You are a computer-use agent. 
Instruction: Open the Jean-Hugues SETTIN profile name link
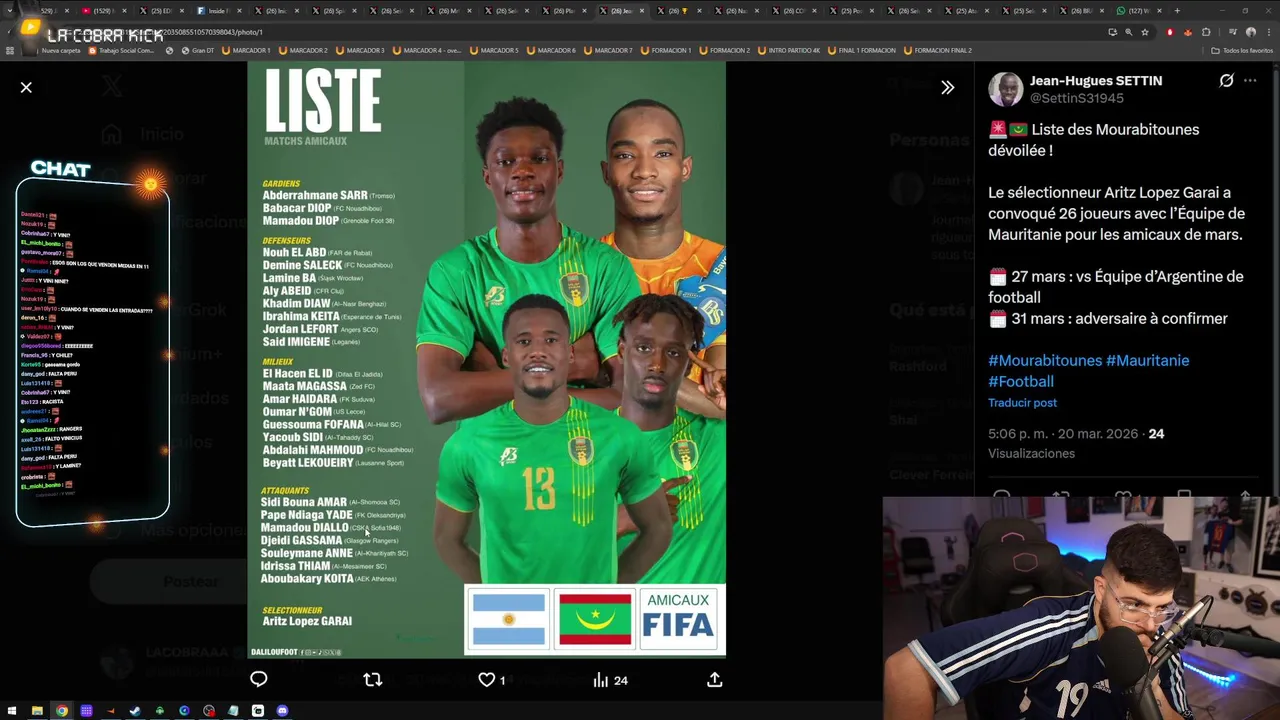coord(1096,81)
